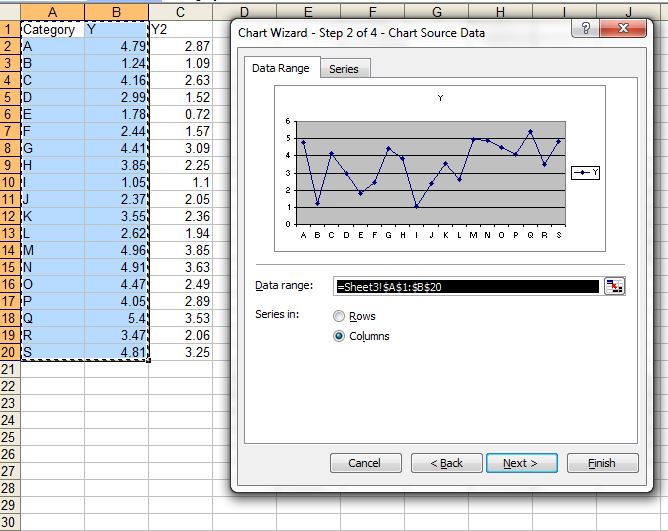Click the Data range input field
This screenshot has width=668, height=531.
pyautogui.click(x=468, y=286)
